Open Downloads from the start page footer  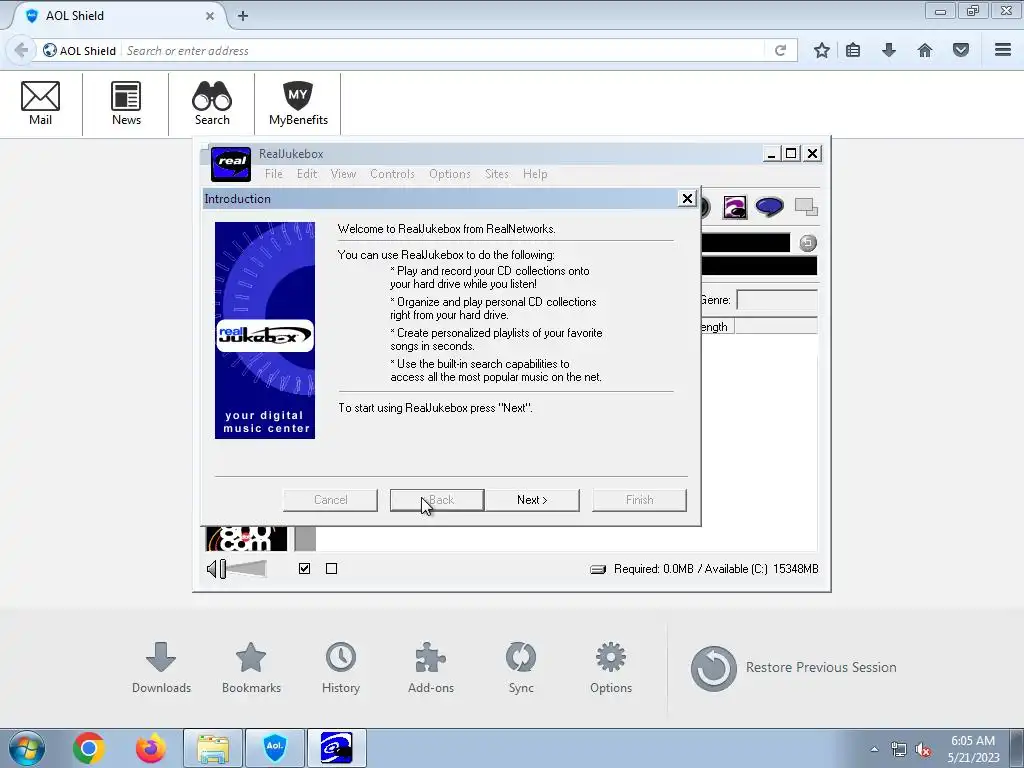[161, 667]
